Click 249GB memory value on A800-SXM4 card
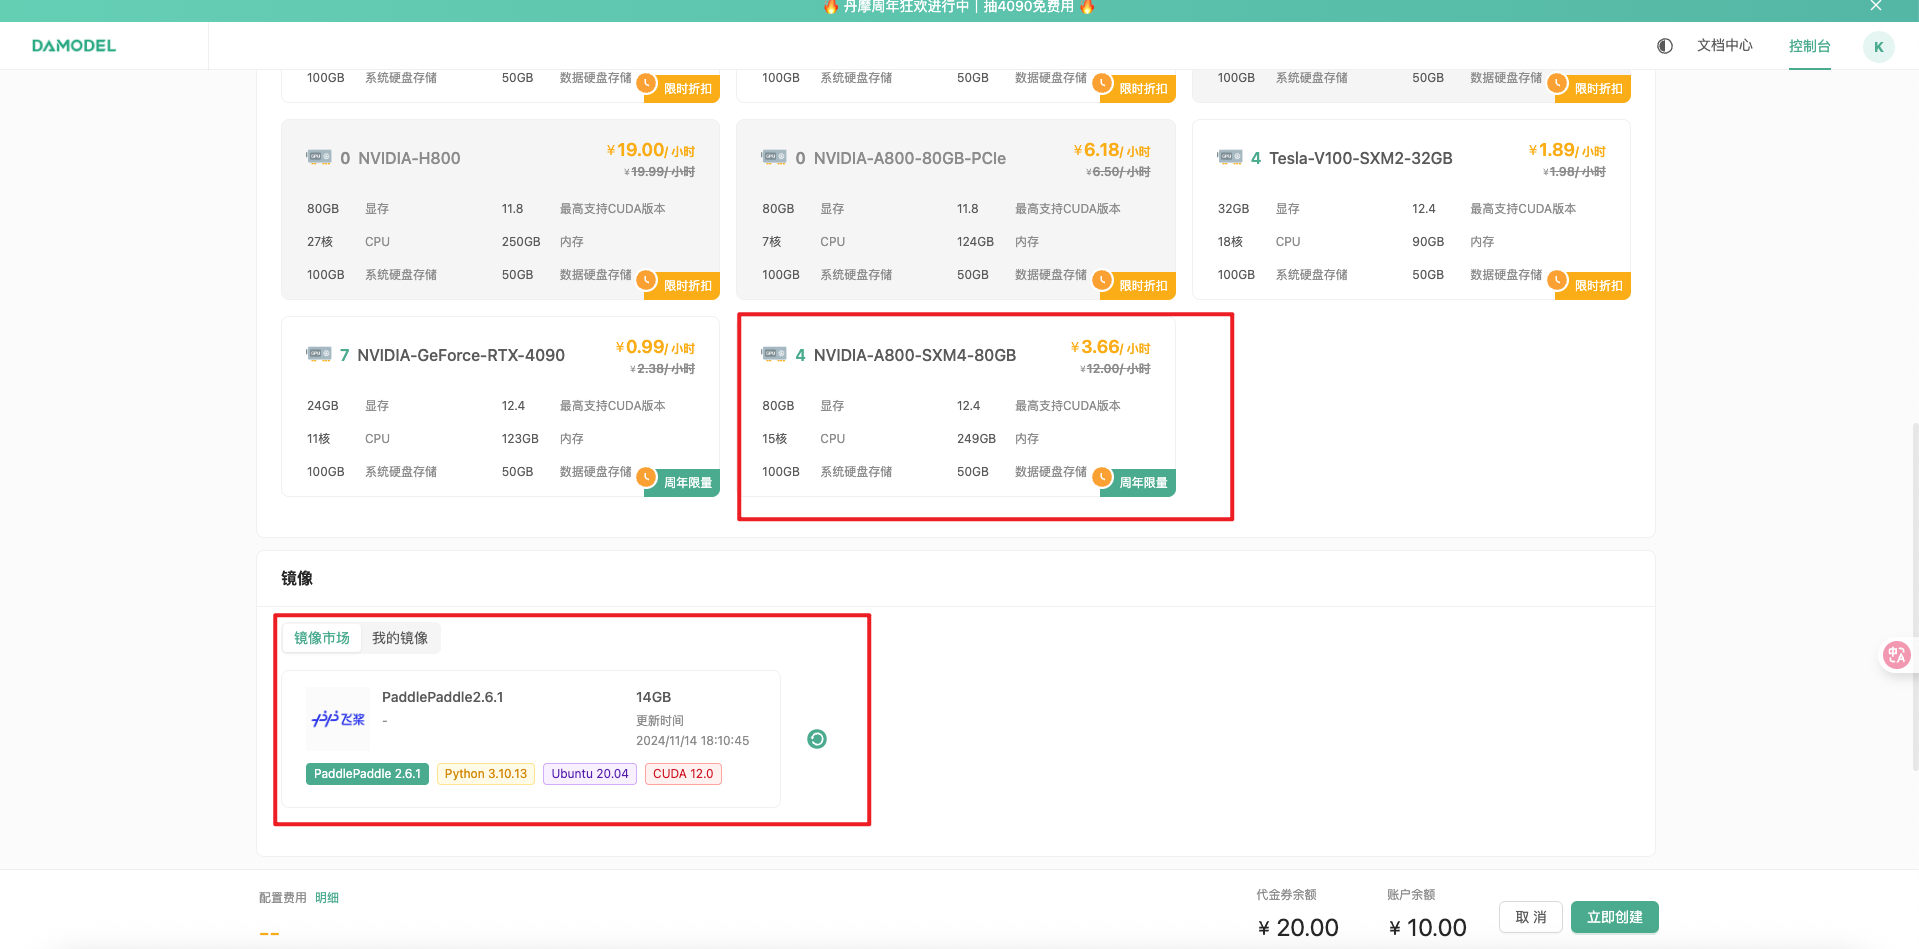This screenshot has width=1919, height=949. pos(976,439)
